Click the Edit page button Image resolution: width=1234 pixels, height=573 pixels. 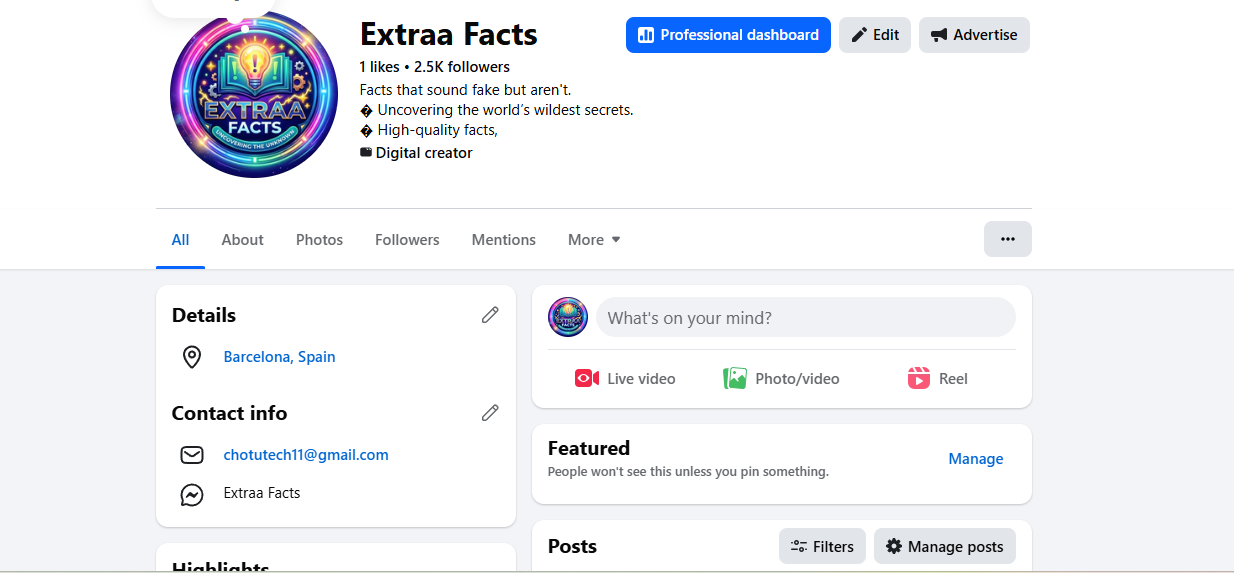[x=875, y=35]
